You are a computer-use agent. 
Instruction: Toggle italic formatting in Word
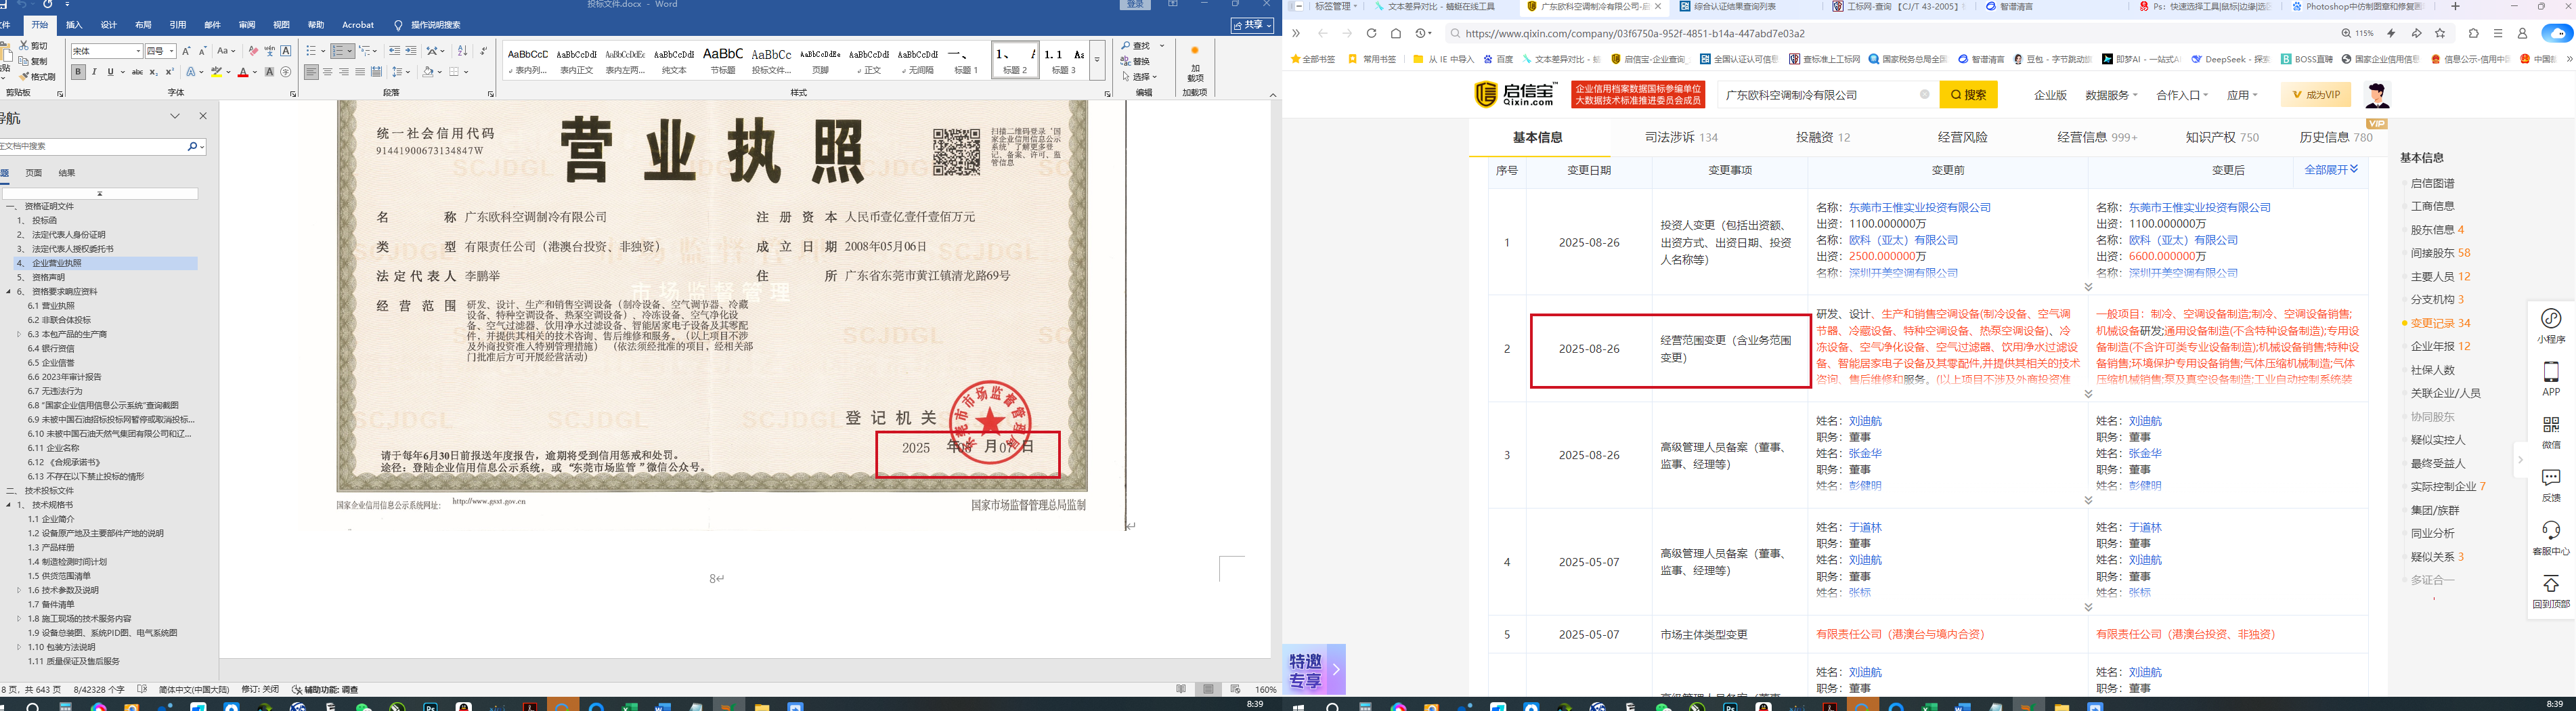click(94, 72)
